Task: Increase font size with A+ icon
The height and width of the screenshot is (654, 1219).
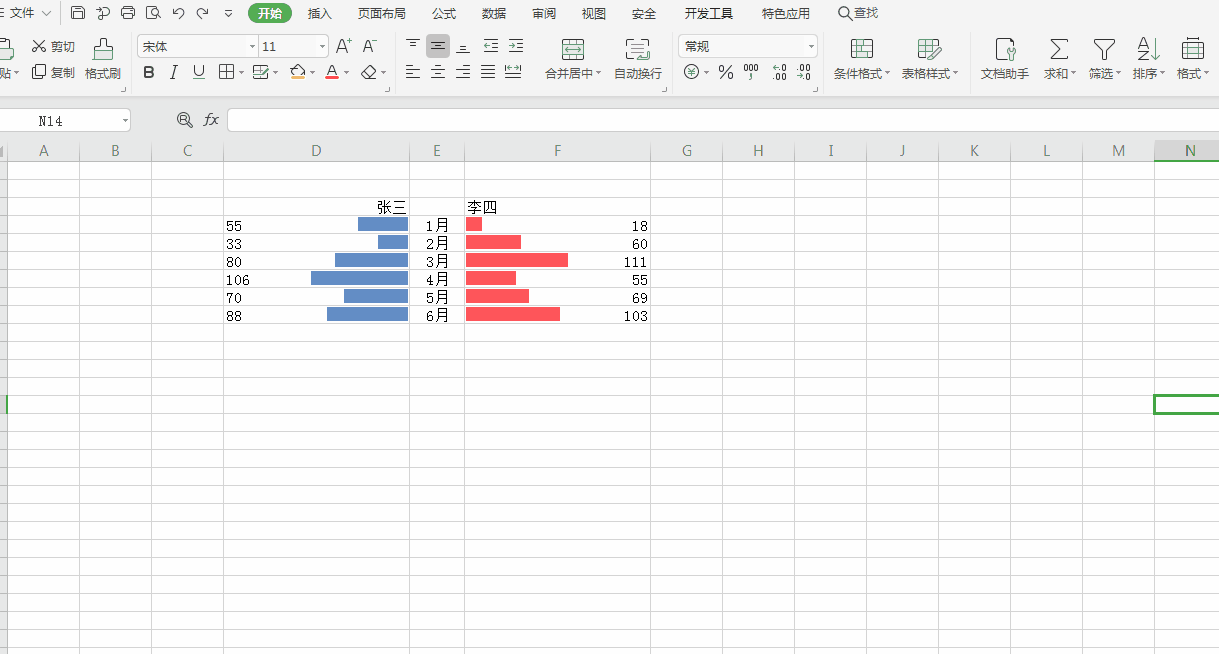Action: (343, 46)
